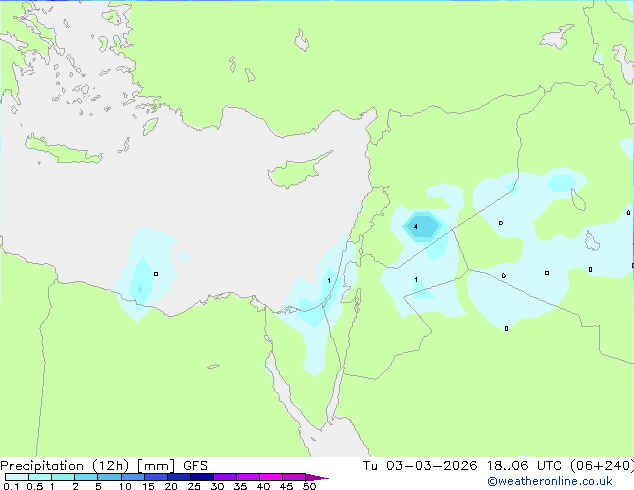
Task: Click the '0.1' legend scale label
Action: click(11, 486)
